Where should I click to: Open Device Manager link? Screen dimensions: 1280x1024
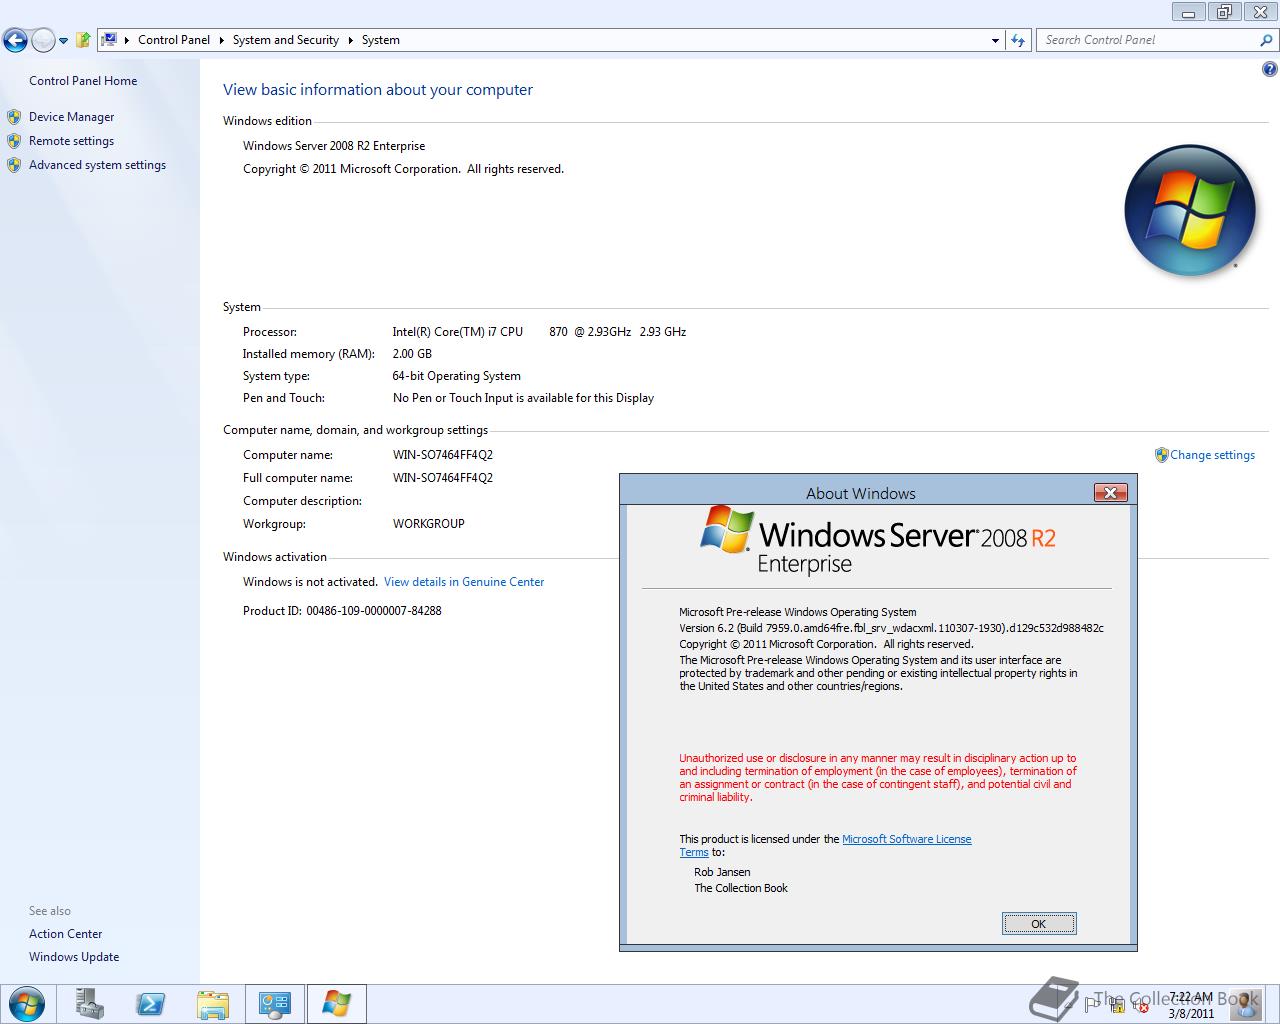71,117
